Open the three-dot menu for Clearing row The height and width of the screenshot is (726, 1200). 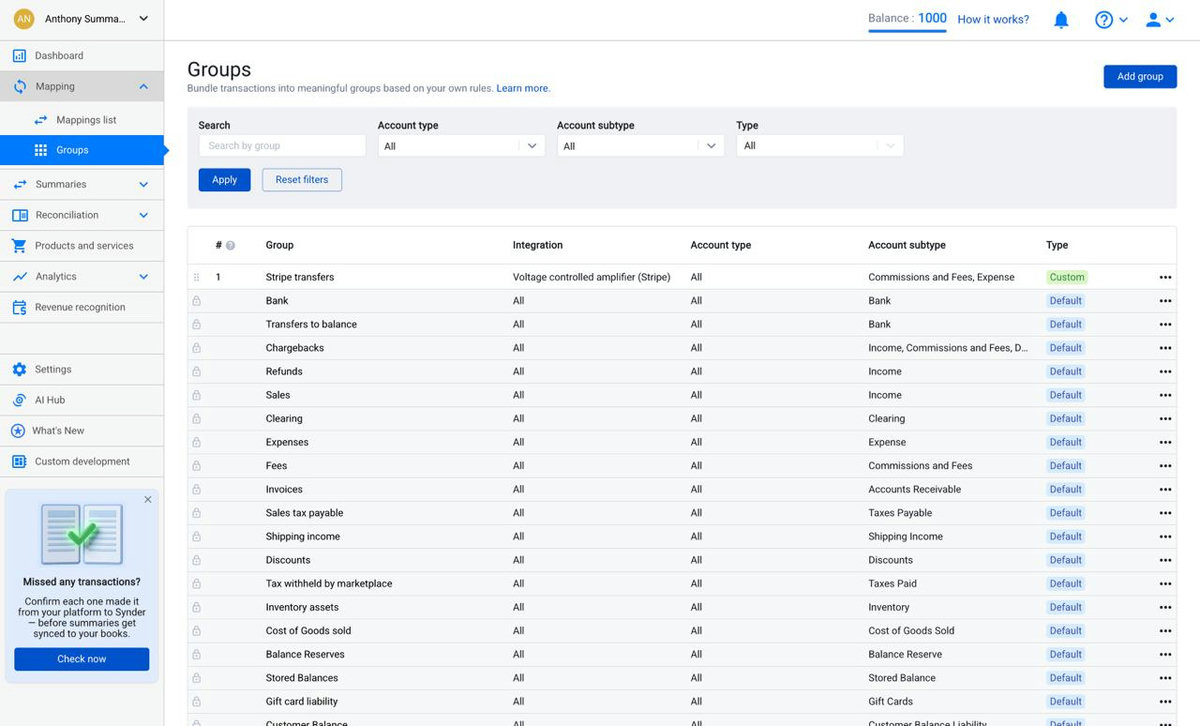[x=1165, y=419]
